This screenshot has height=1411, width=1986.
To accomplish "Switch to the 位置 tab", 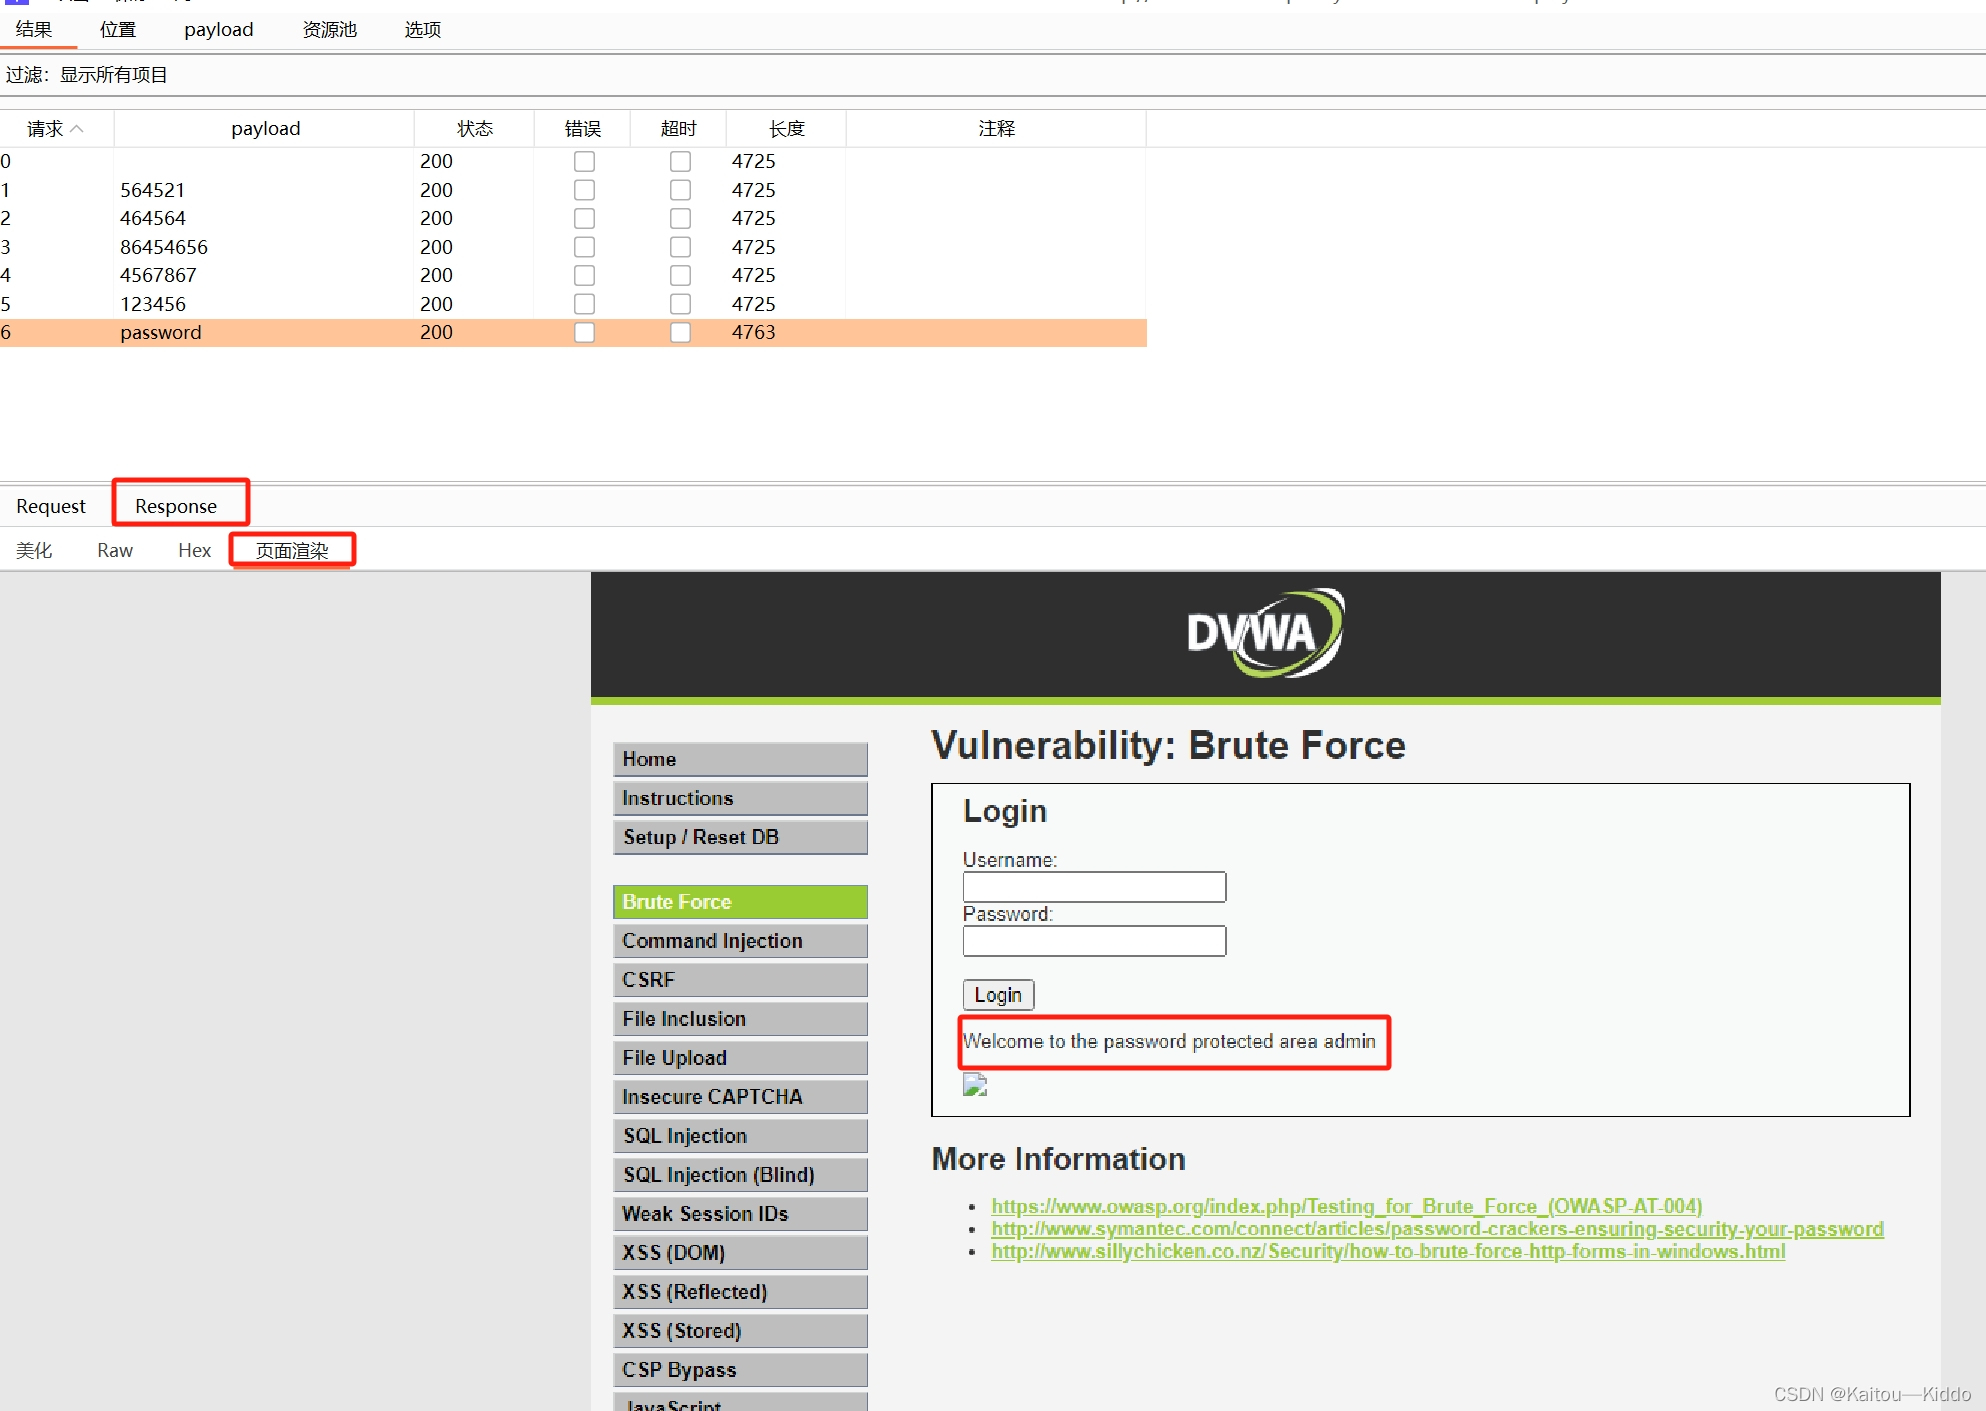I will click(x=118, y=30).
